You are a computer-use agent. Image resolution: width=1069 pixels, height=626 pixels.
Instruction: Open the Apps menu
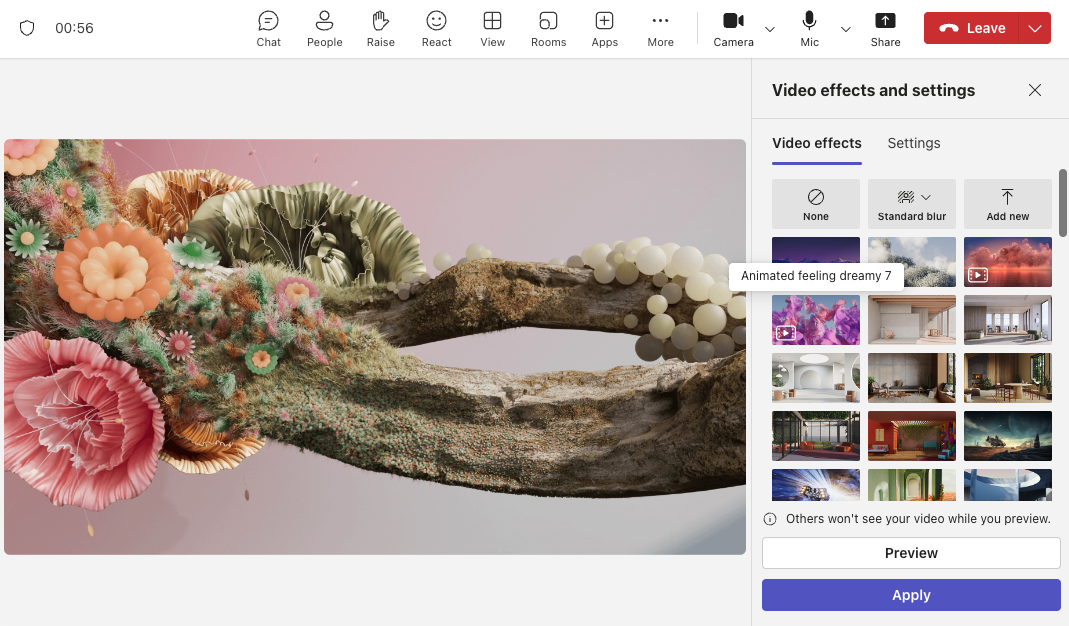[x=604, y=29]
